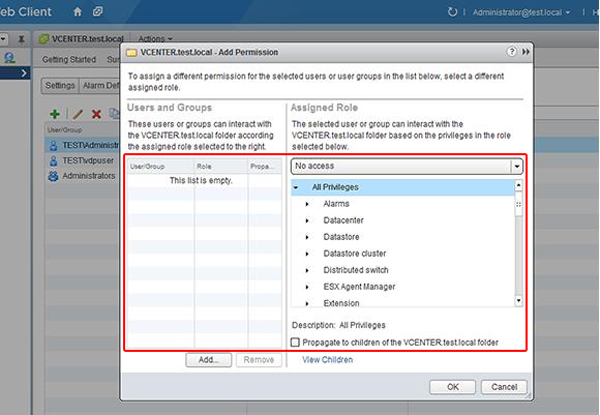The width and height of the screenshot is (600, 415).
Task: Select Administrators row in background list
Action: click(83, 176)
